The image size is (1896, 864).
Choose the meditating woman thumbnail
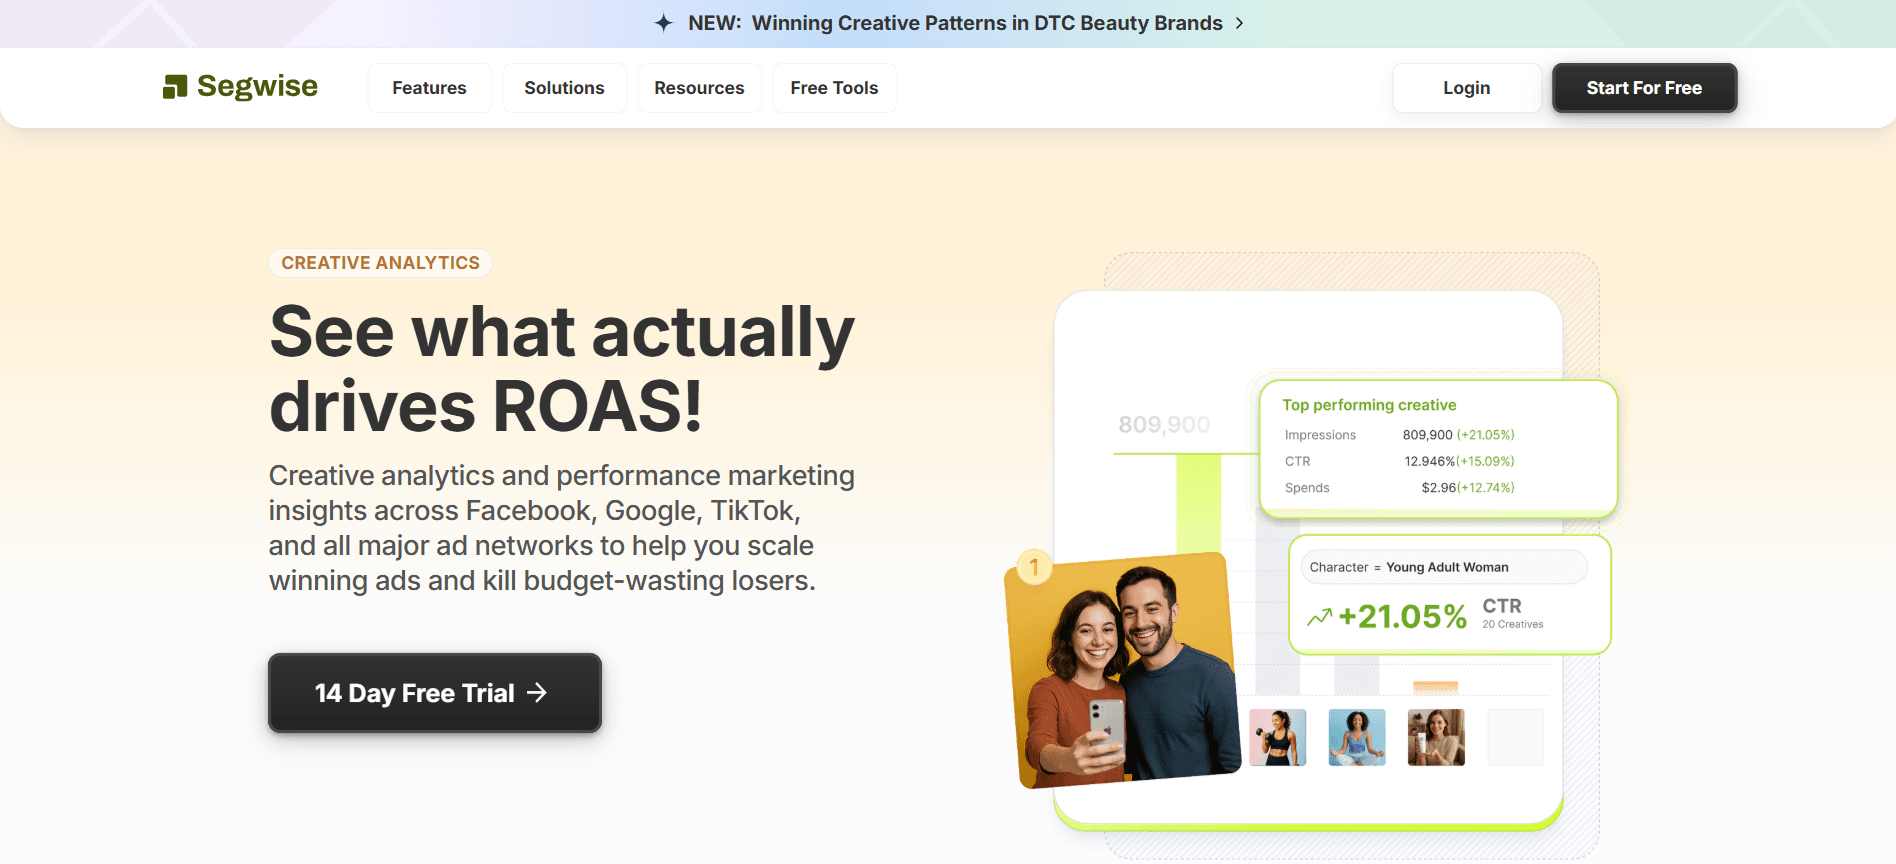pyautogui.click(x=1357, y=737)
